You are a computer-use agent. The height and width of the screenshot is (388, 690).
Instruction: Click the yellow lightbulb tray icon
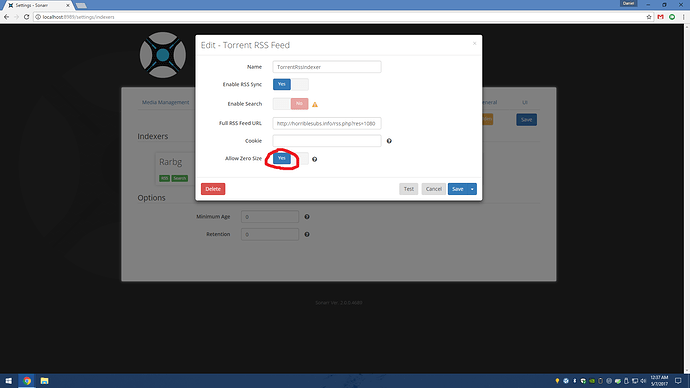tap(557, 381)
